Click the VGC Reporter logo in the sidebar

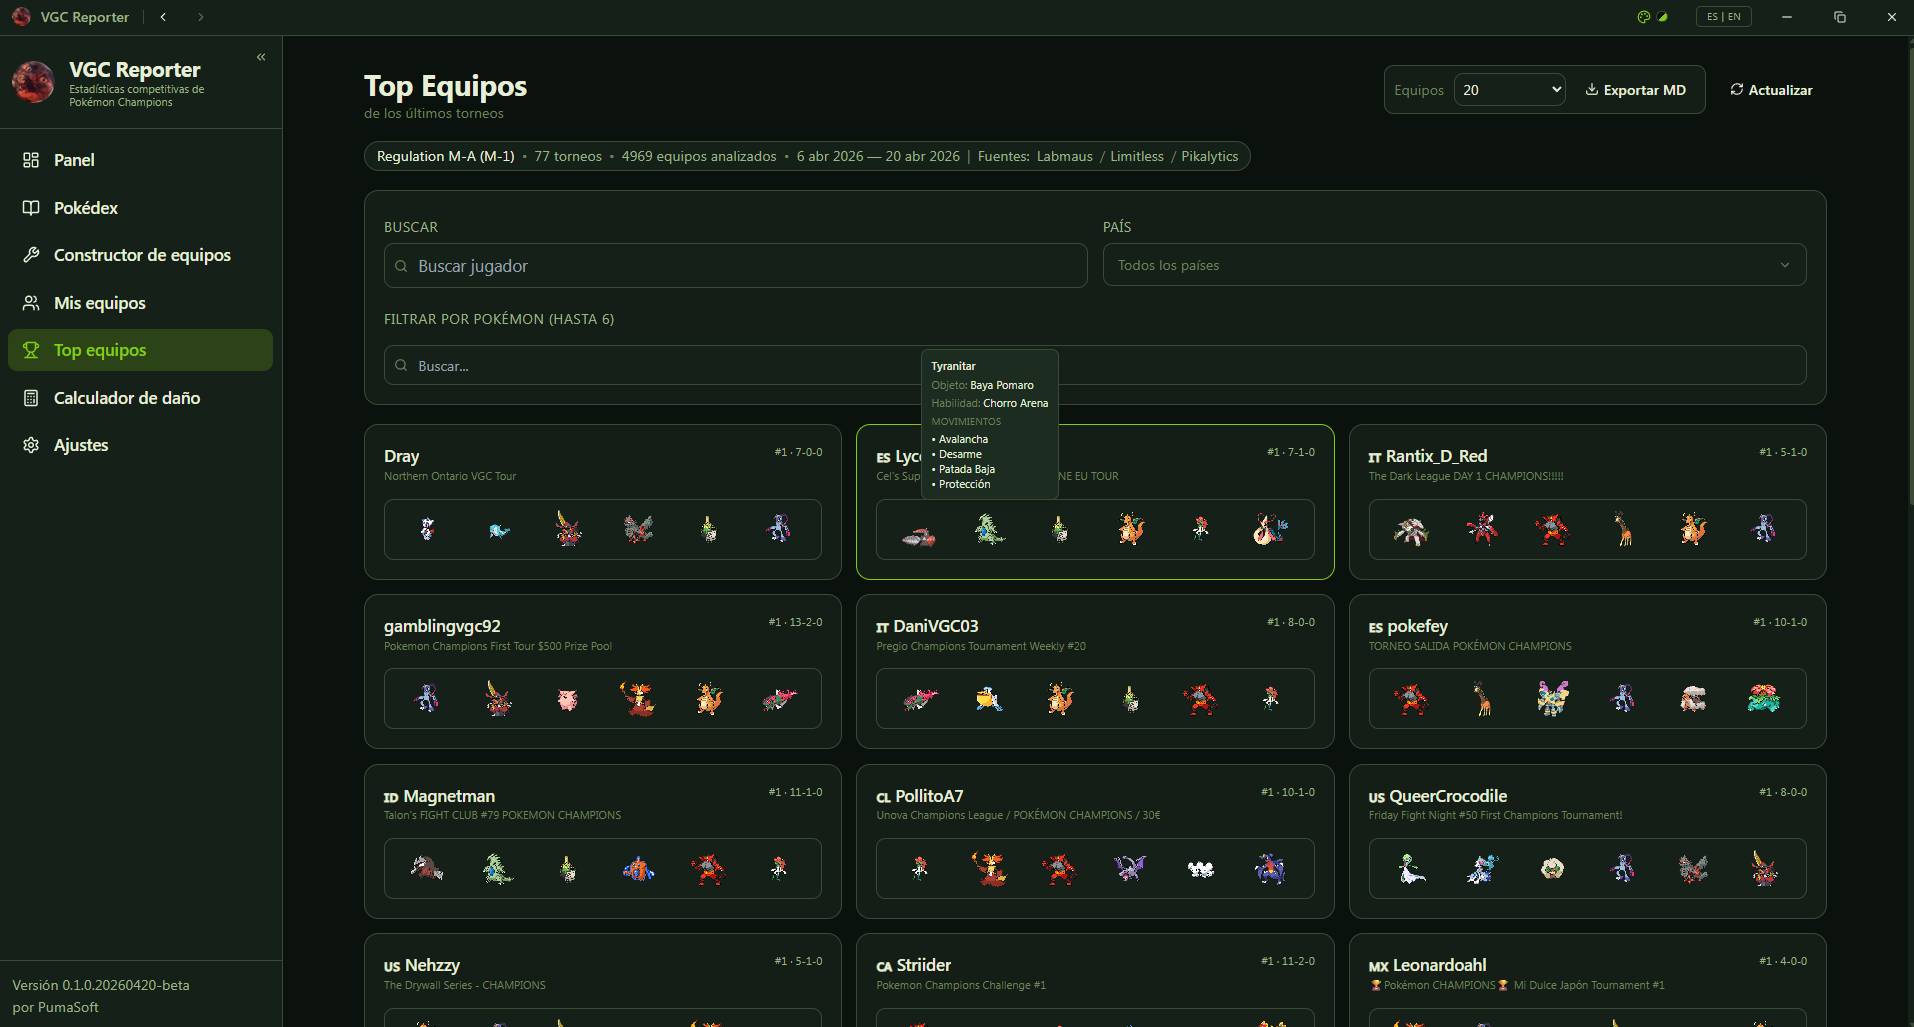tap(33, 82)
